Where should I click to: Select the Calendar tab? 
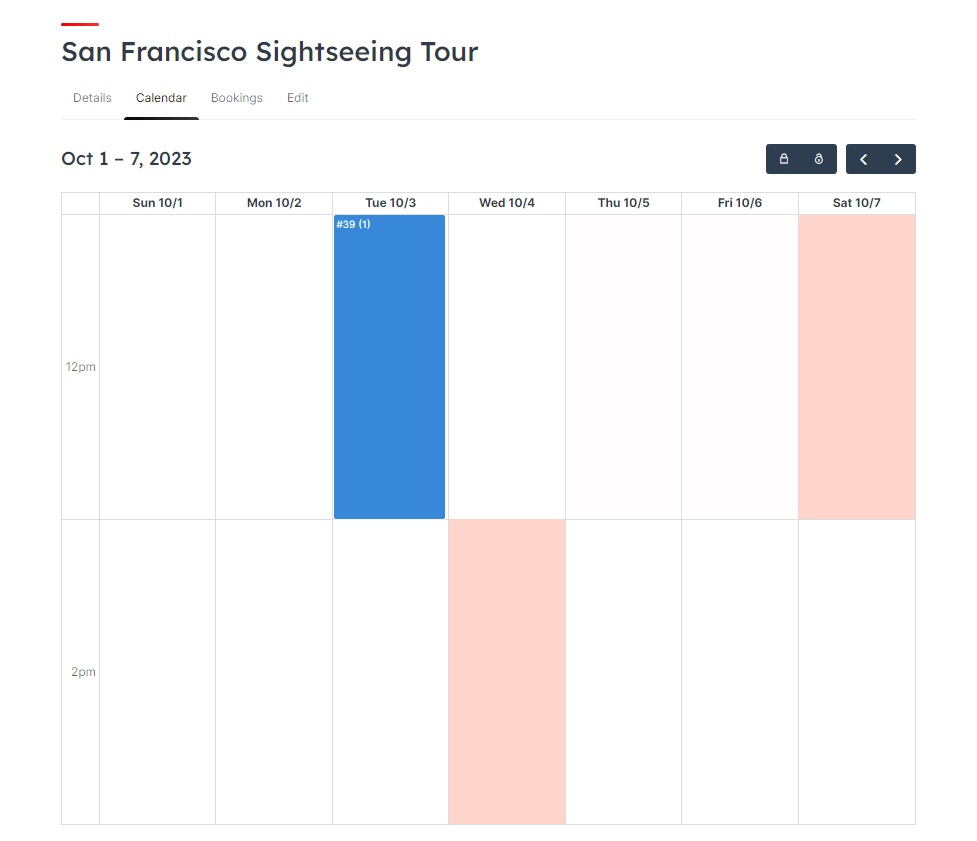point(161,98)
